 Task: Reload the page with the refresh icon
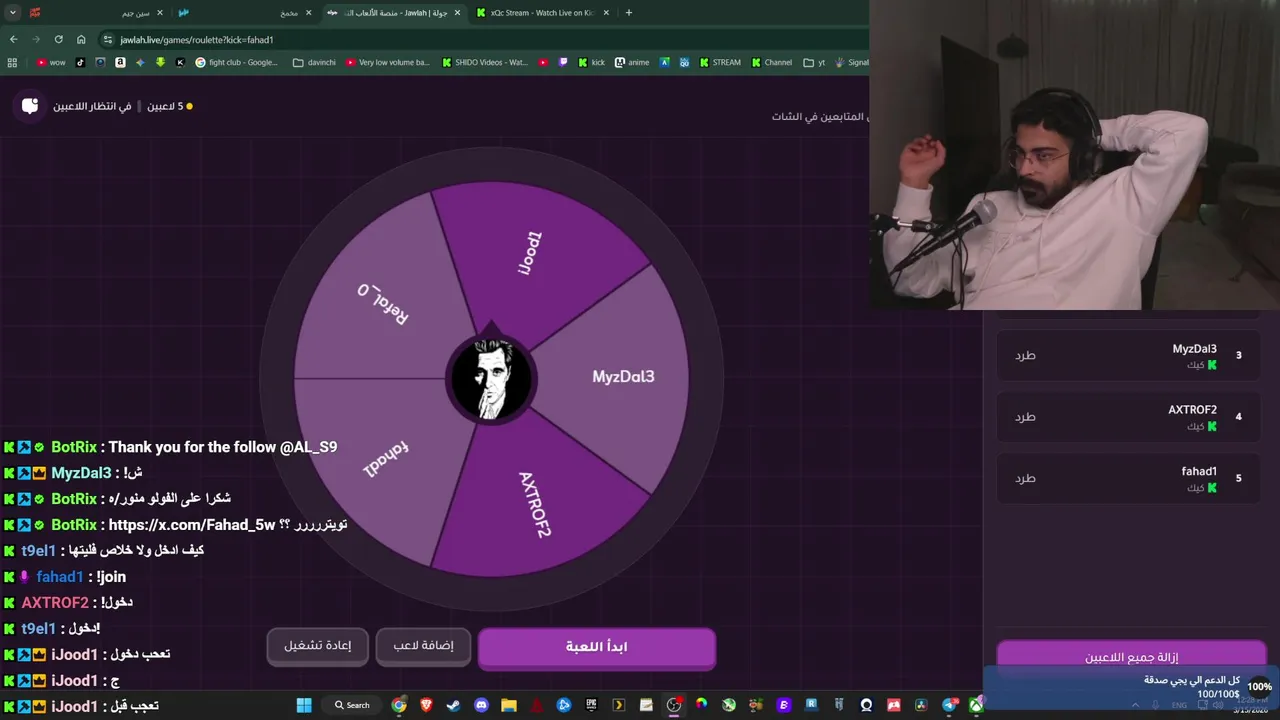click(58, 40)
